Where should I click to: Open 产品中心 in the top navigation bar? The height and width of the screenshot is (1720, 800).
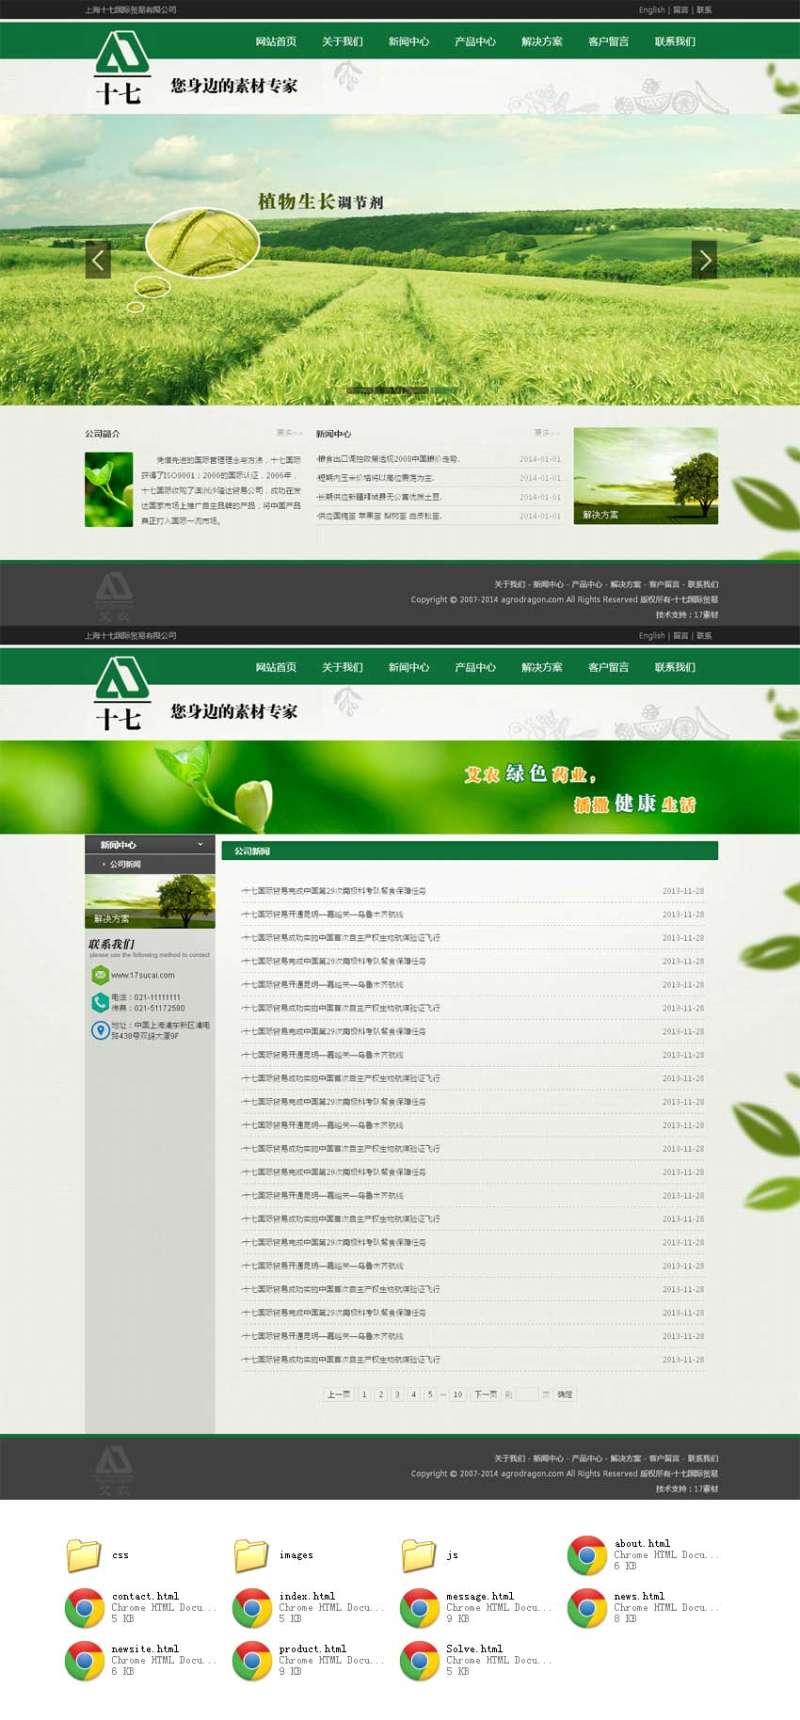coord(475,42)
